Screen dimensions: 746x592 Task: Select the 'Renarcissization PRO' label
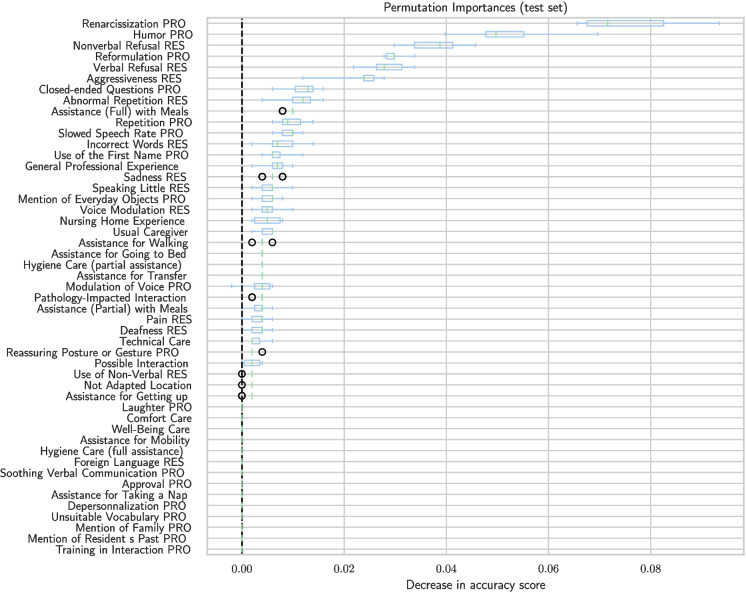click(x=134, y=24)
